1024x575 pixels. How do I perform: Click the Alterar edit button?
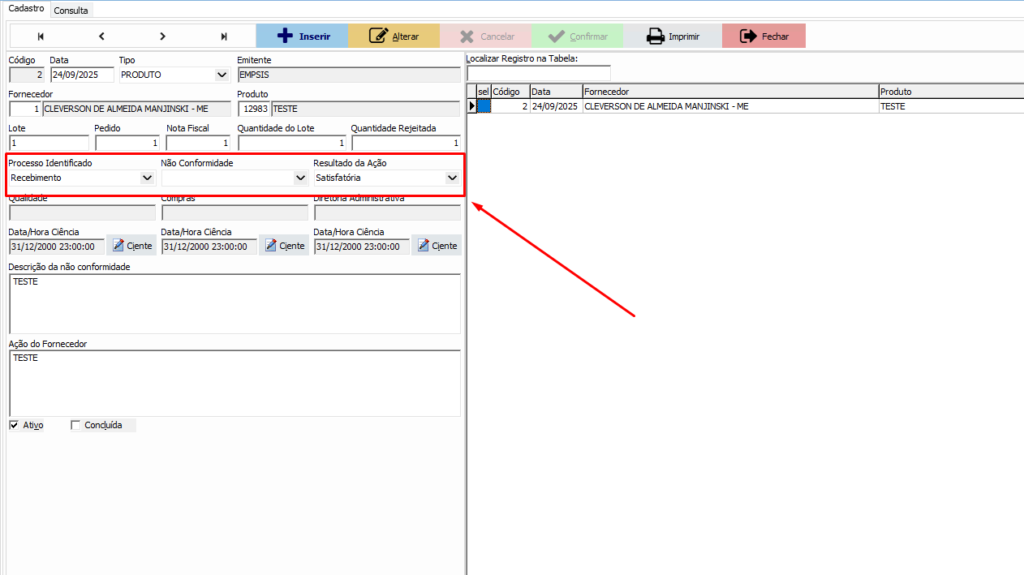pos(394,36)
